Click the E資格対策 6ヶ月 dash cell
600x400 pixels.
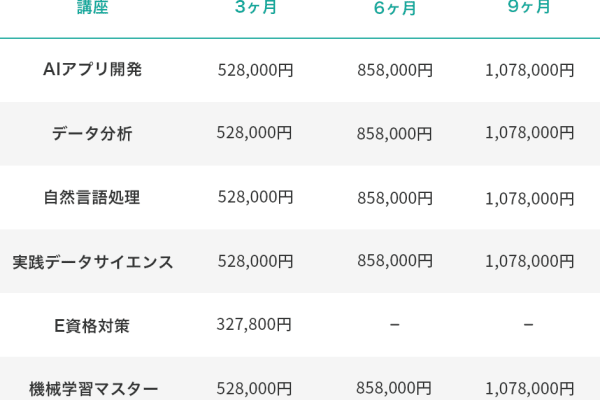pos(394,324)
